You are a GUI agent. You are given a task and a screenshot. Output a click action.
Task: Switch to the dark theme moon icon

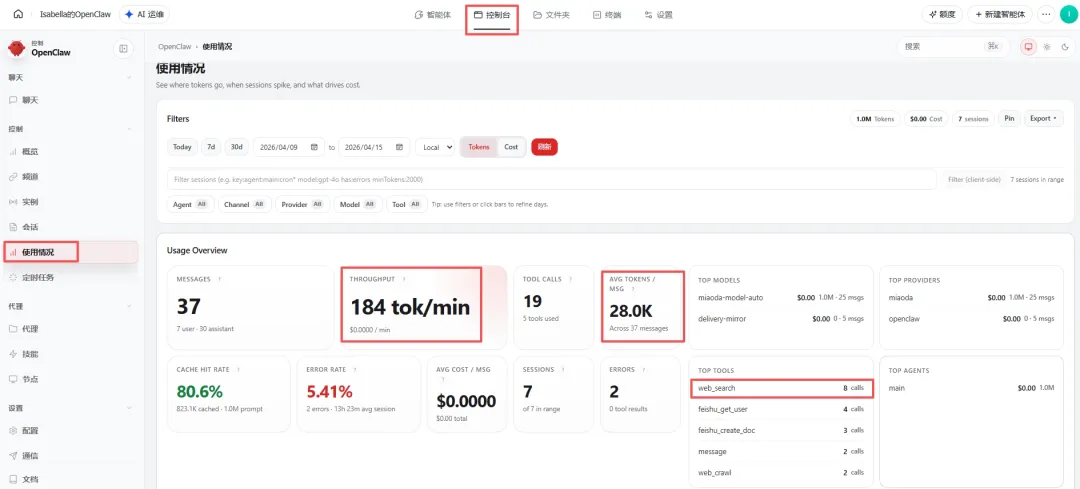coord(1065,47)
